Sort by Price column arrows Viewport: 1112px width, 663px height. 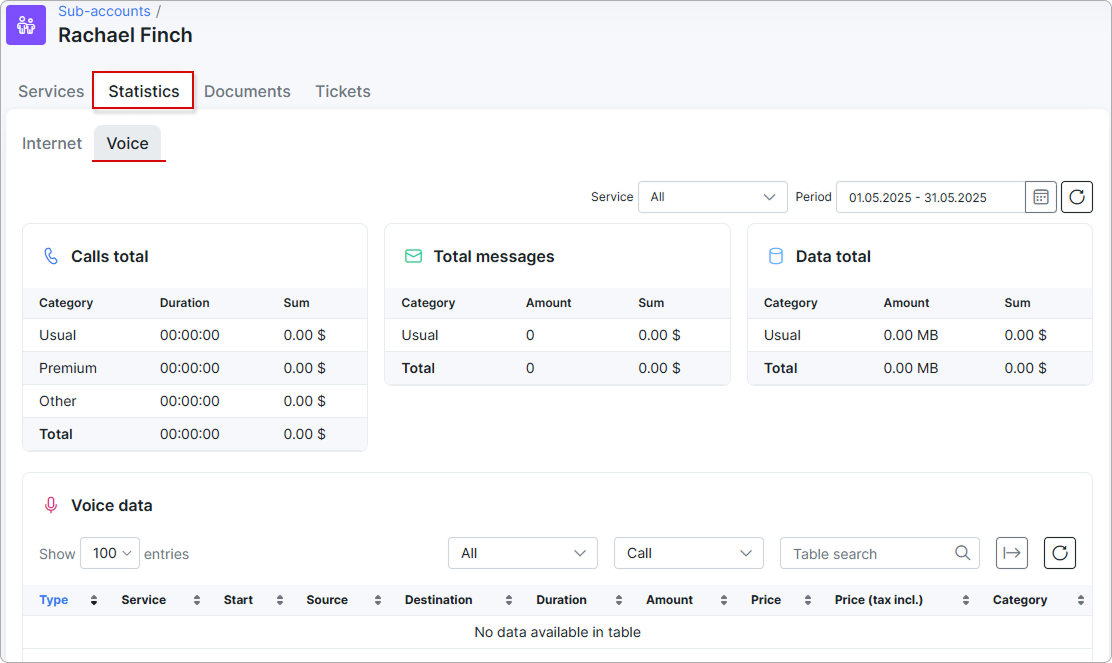coord(808,600)
